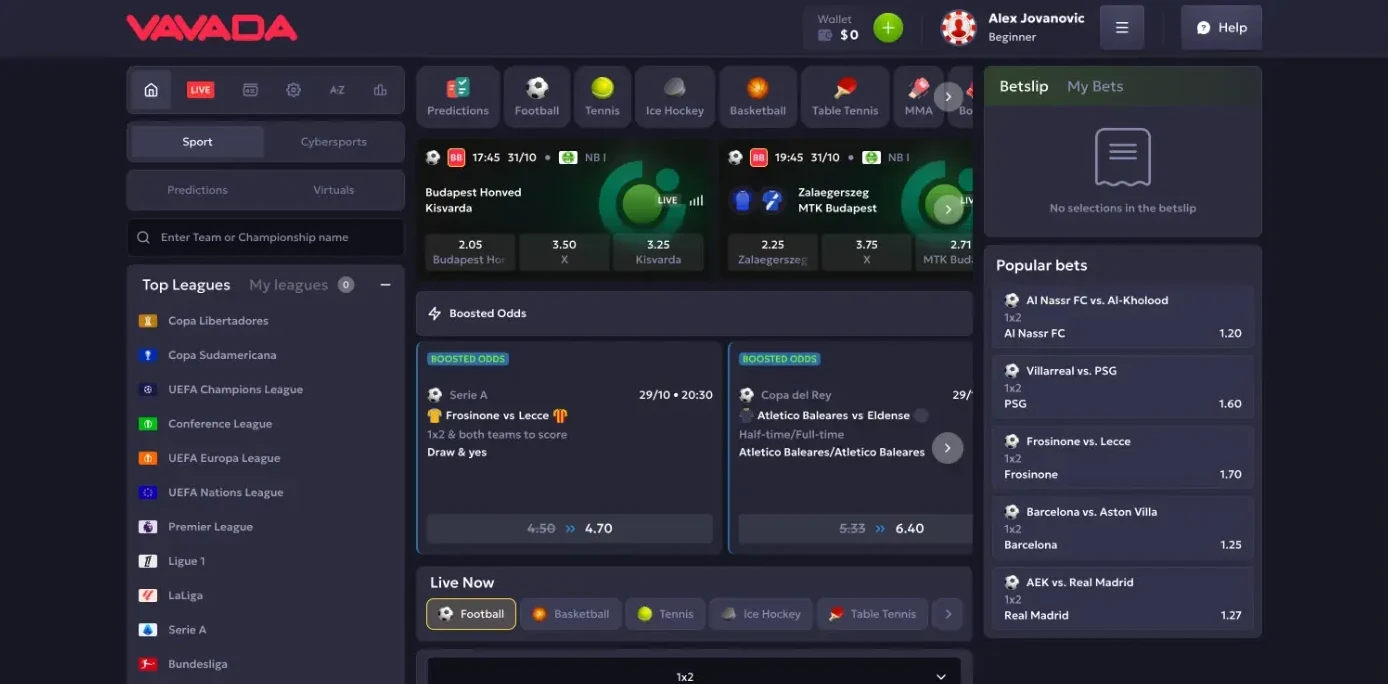Filter Live Now by Tennis
The image size is (1388, 684).
click(665, 614)
